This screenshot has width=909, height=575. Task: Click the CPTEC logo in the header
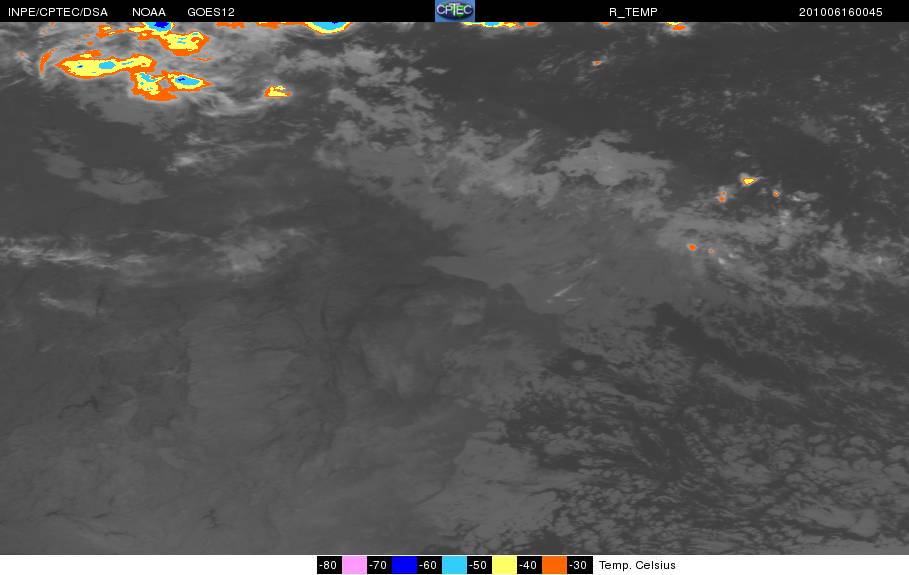455,11
